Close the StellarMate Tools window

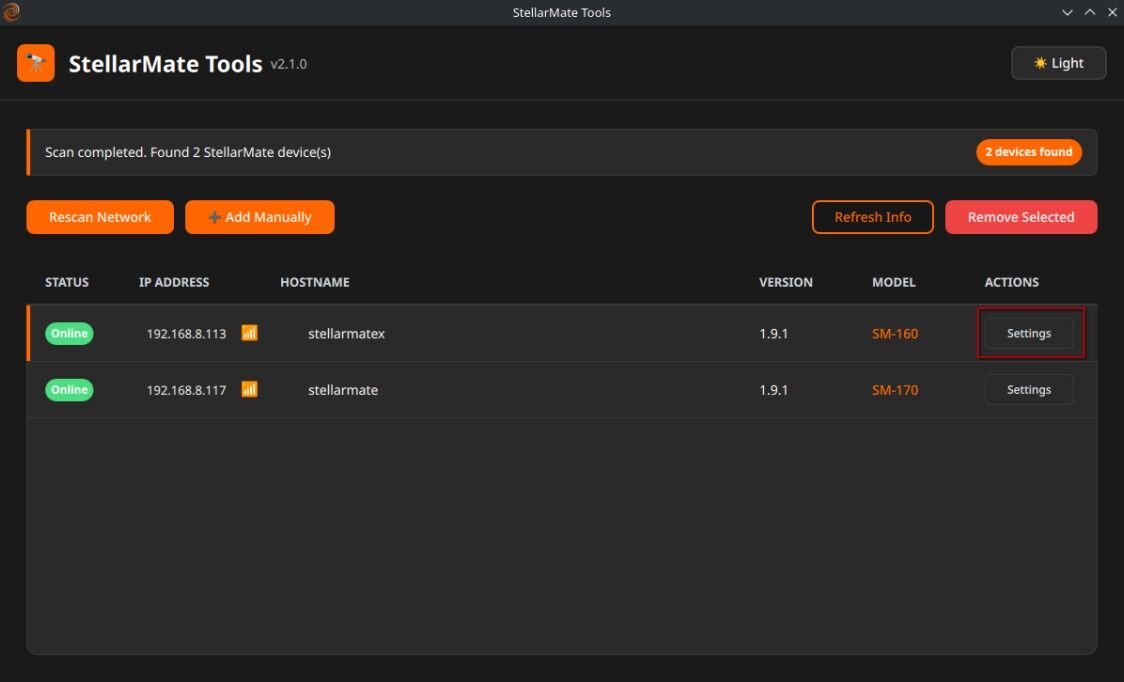pos(1112,12)
